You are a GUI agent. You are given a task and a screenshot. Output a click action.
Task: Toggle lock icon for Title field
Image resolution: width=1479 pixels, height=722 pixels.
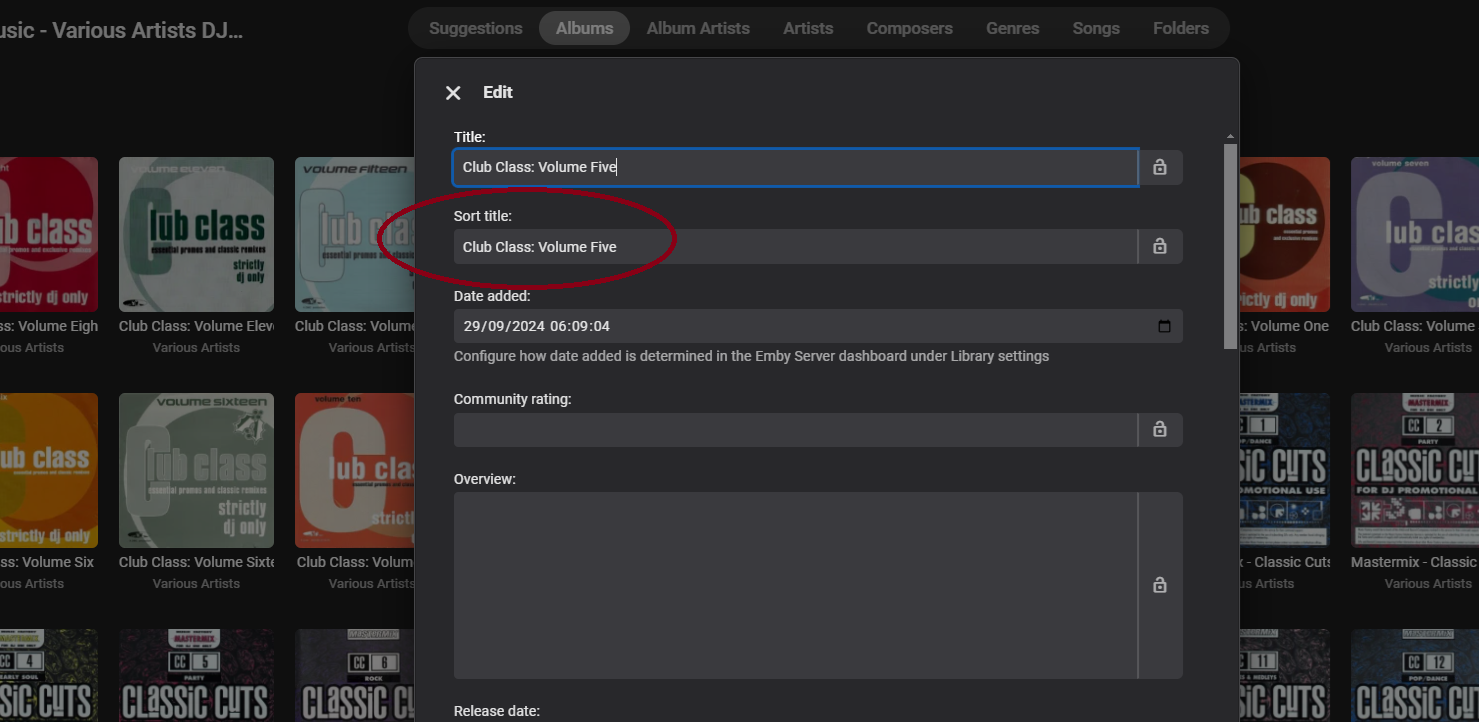pyautogui.click(x=1160, y=167)
